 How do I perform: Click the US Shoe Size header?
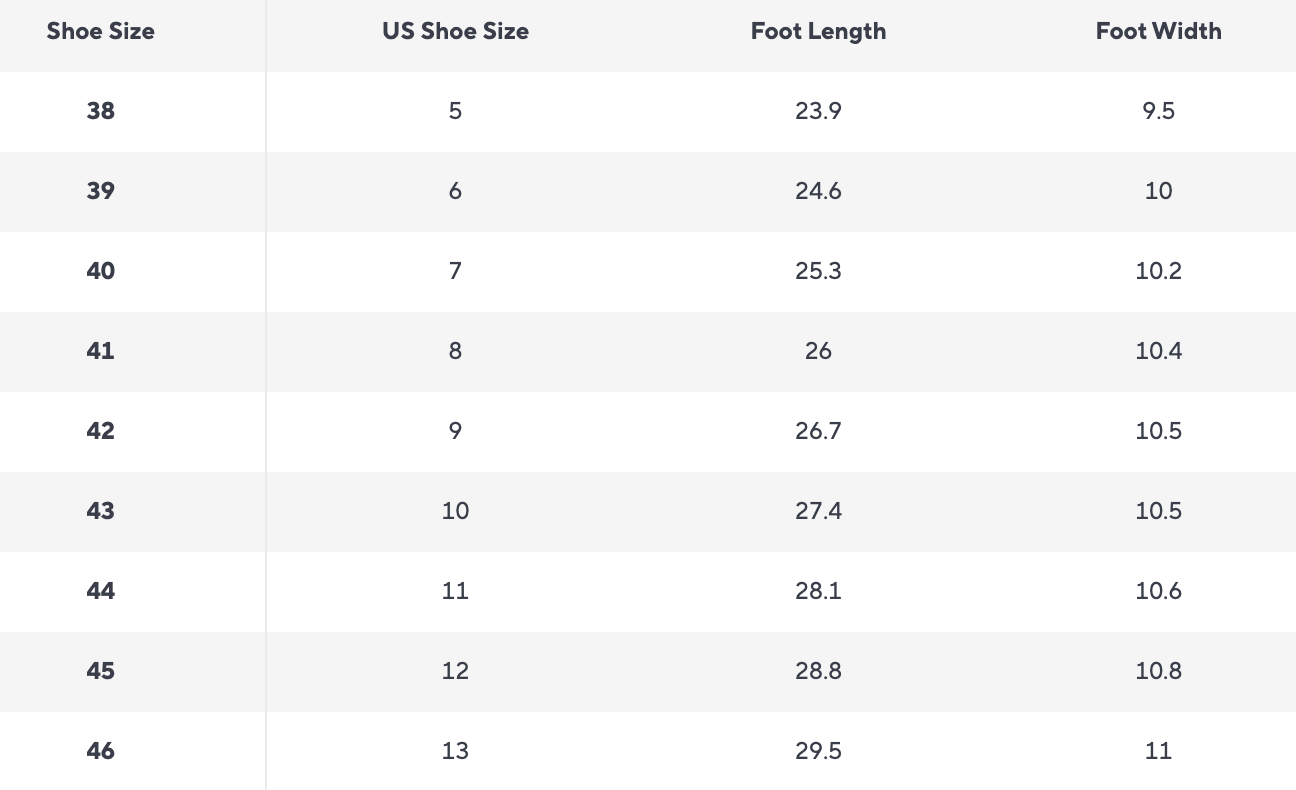point(455,31)
